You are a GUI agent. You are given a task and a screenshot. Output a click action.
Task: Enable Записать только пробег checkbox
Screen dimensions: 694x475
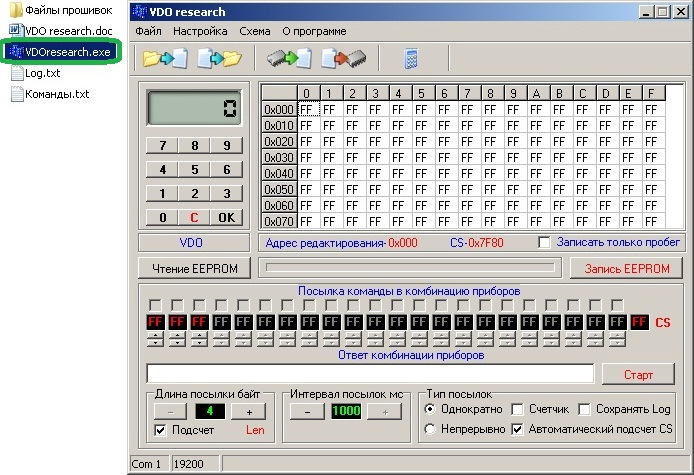click(544, 243)
